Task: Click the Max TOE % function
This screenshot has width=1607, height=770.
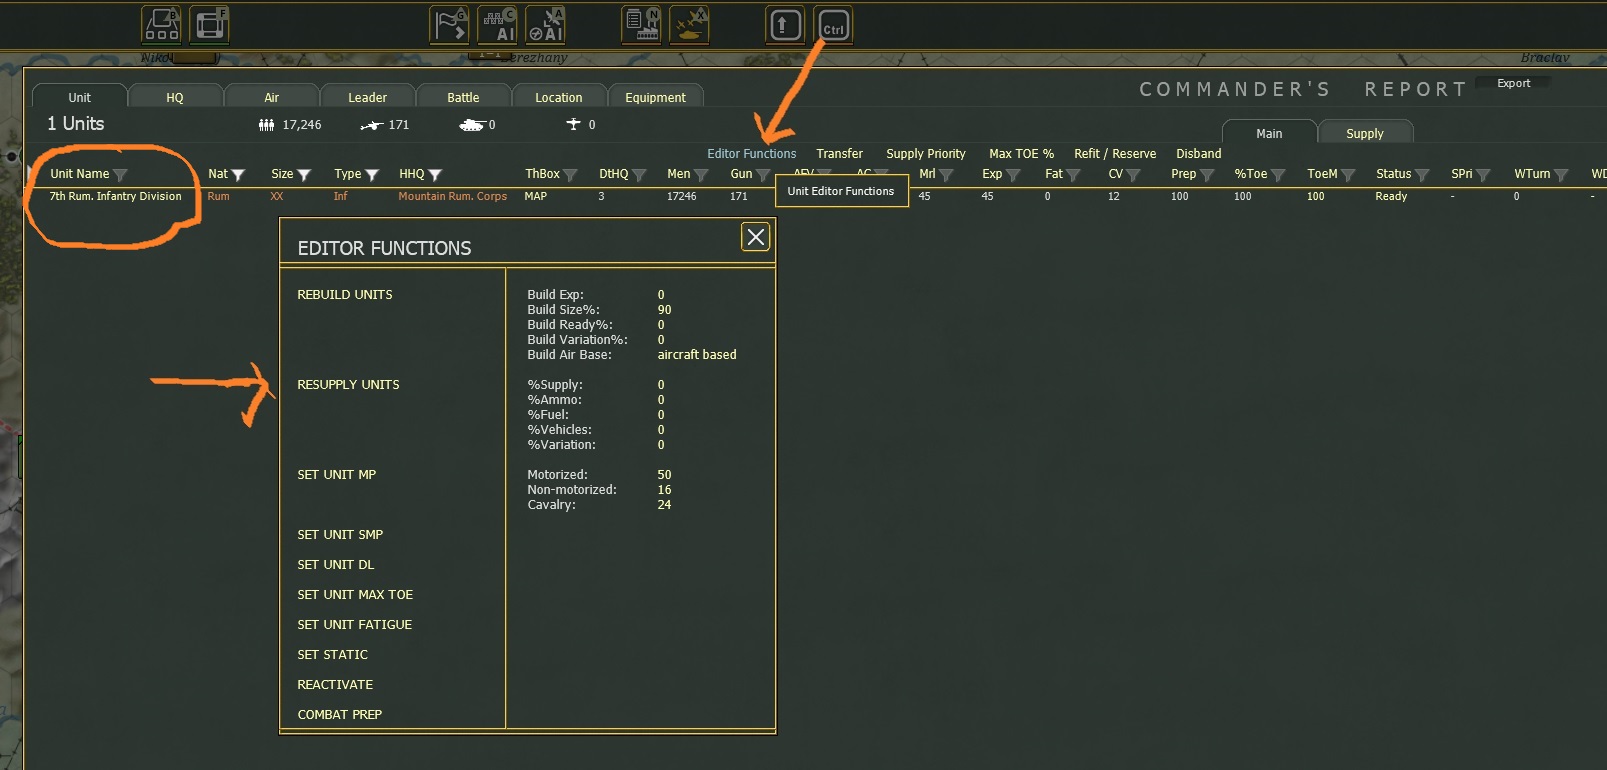Action: tap(1021, 154)
